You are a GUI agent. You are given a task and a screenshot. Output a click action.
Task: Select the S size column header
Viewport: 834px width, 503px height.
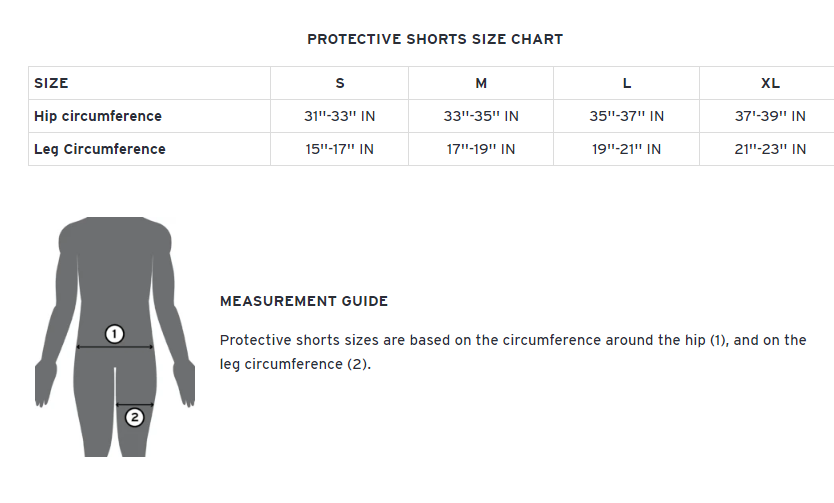[339, 83]
